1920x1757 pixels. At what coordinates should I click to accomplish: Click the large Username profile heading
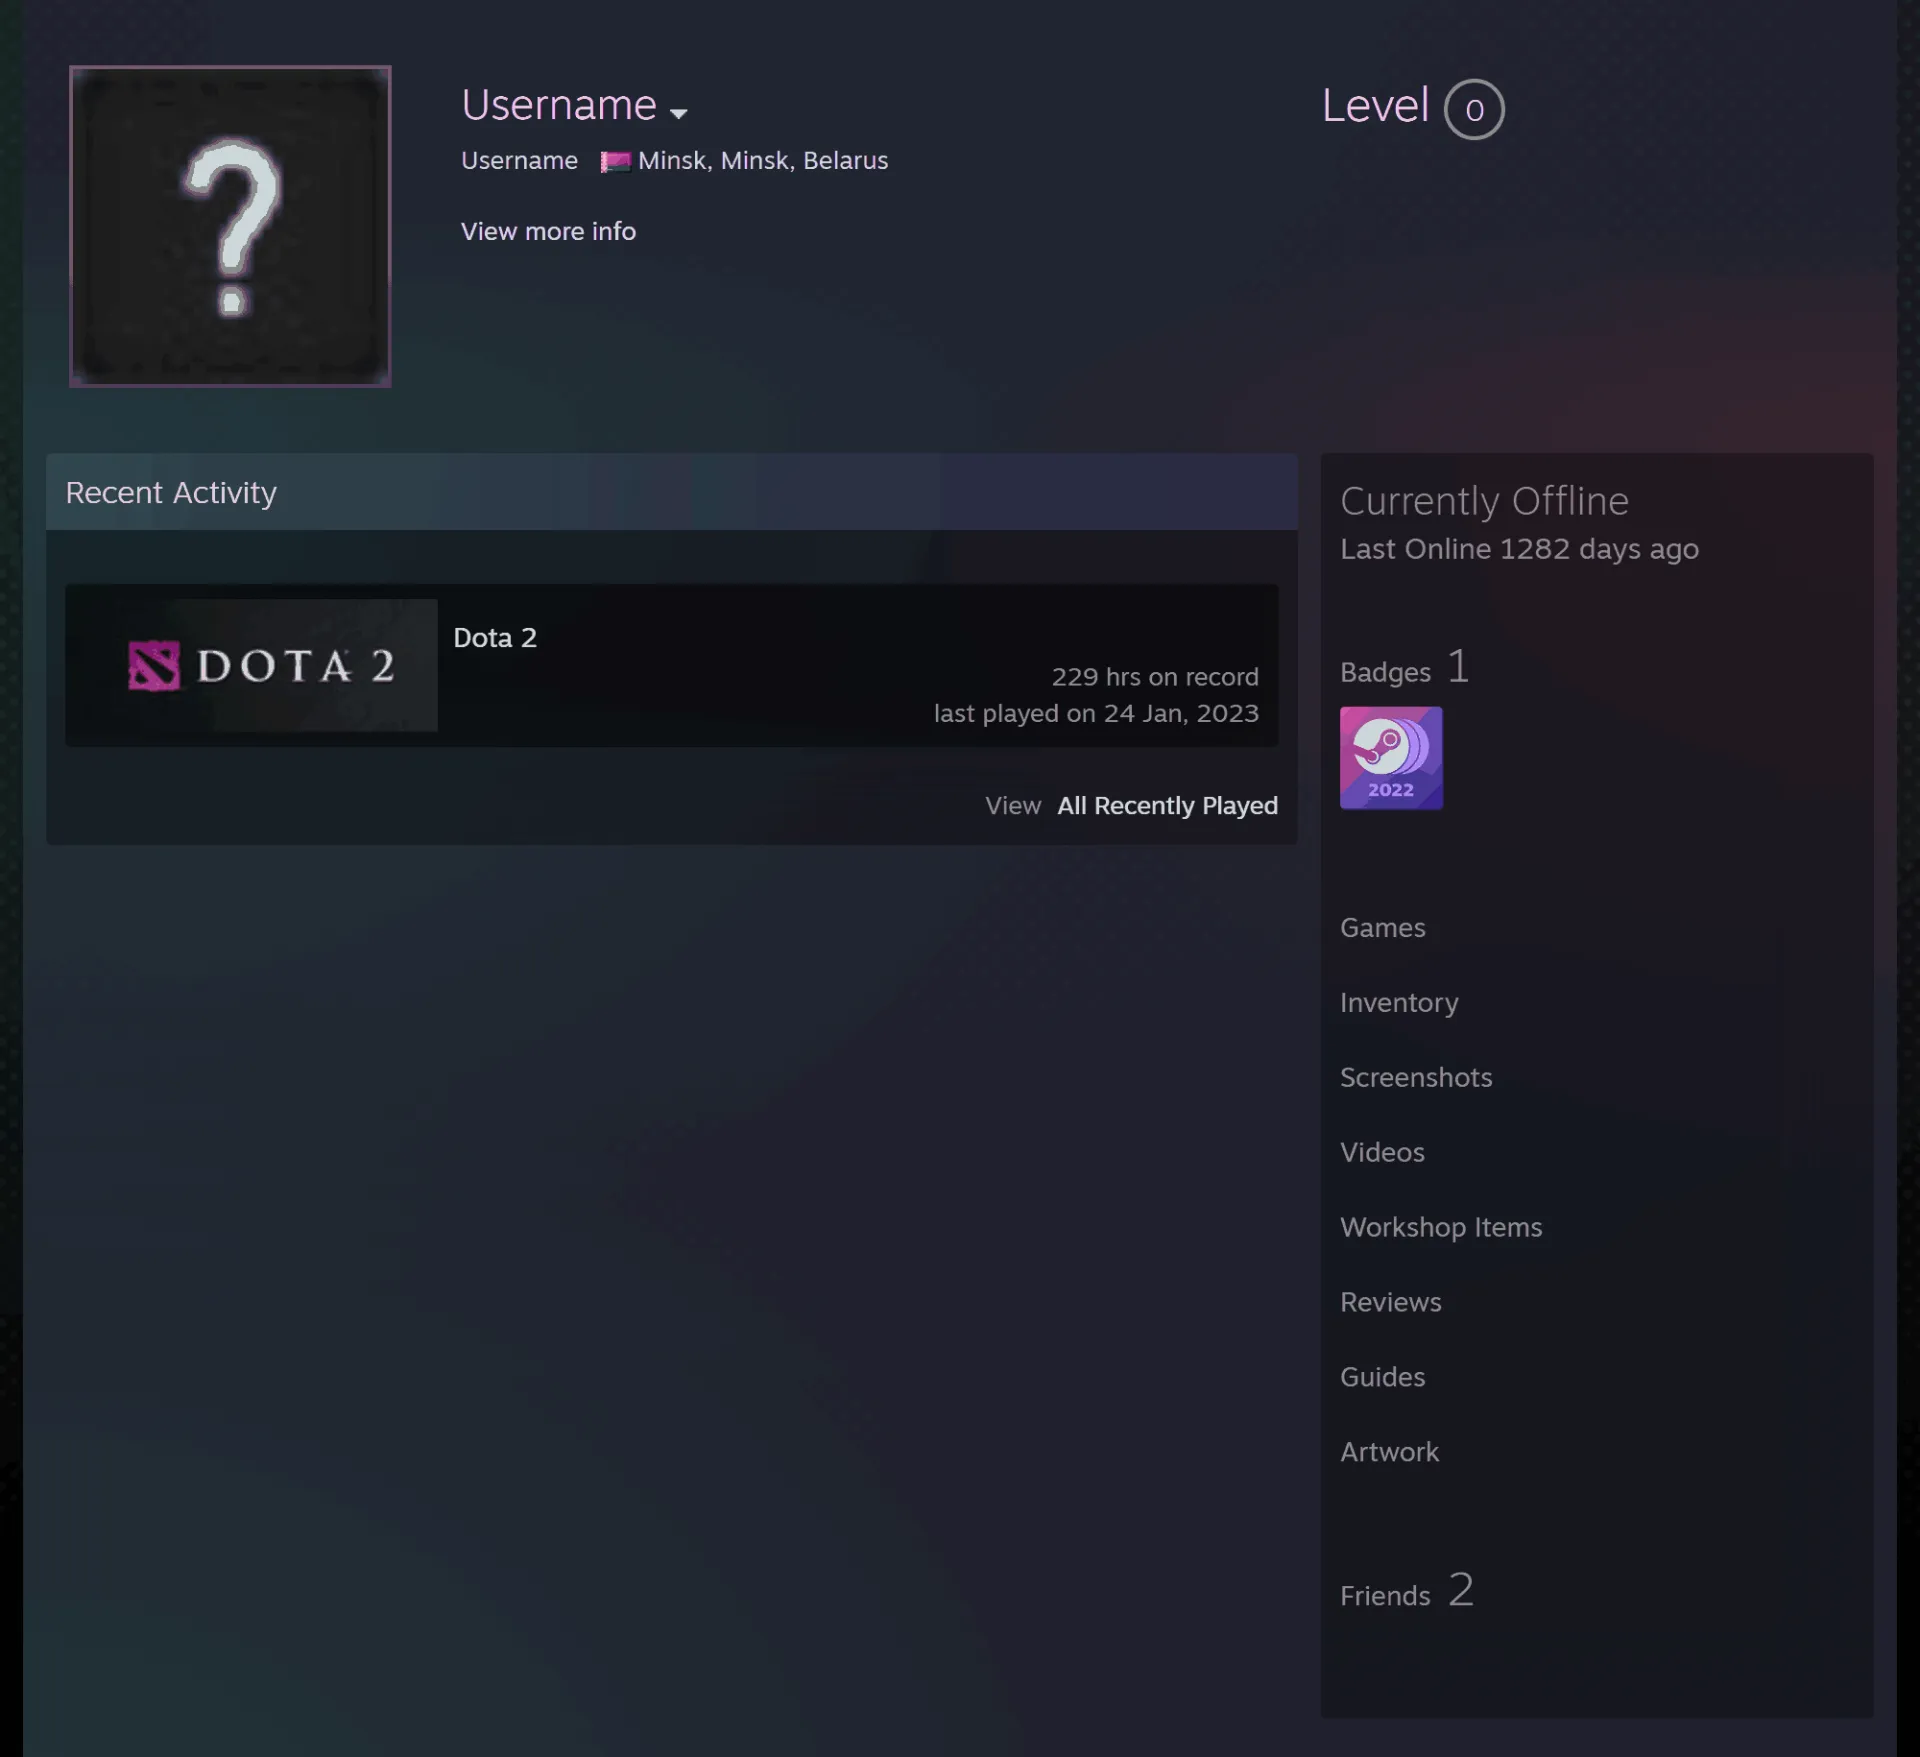coord(559,105)
